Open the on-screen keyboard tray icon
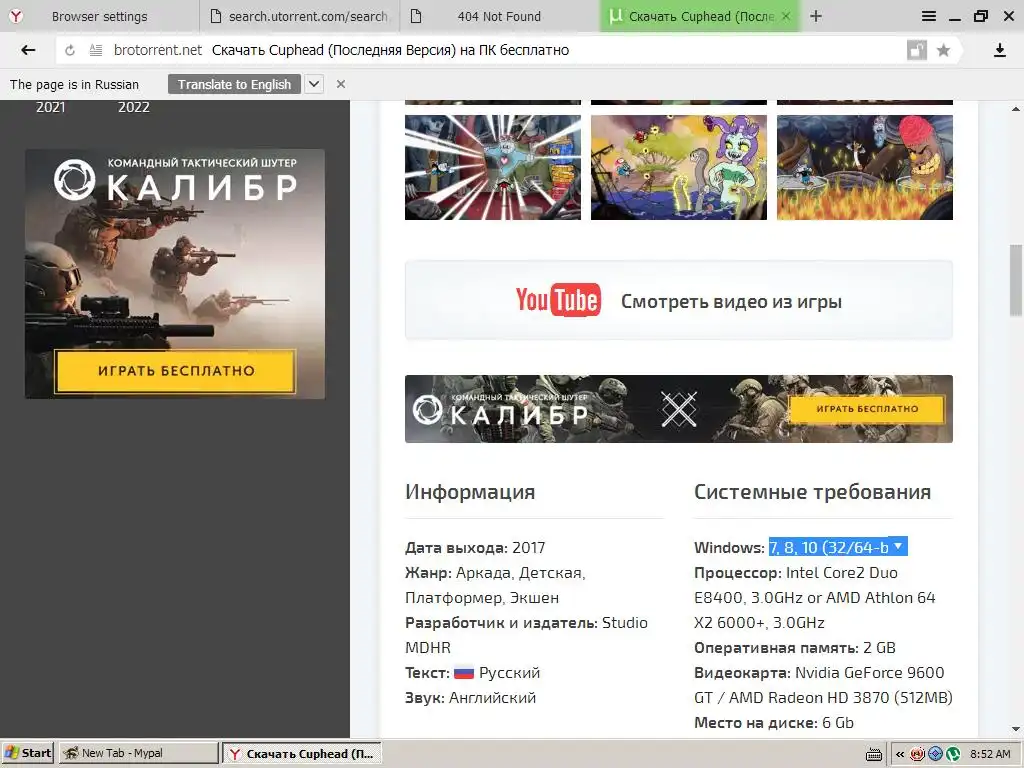Image resolution: width=1024 pixels, height=768 pixels. coord(874,754)
